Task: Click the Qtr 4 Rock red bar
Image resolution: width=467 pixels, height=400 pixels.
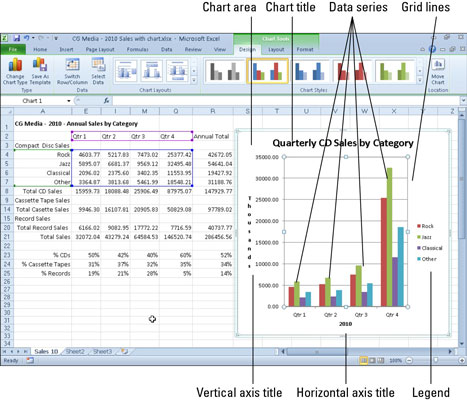Action: coord(384,252)
